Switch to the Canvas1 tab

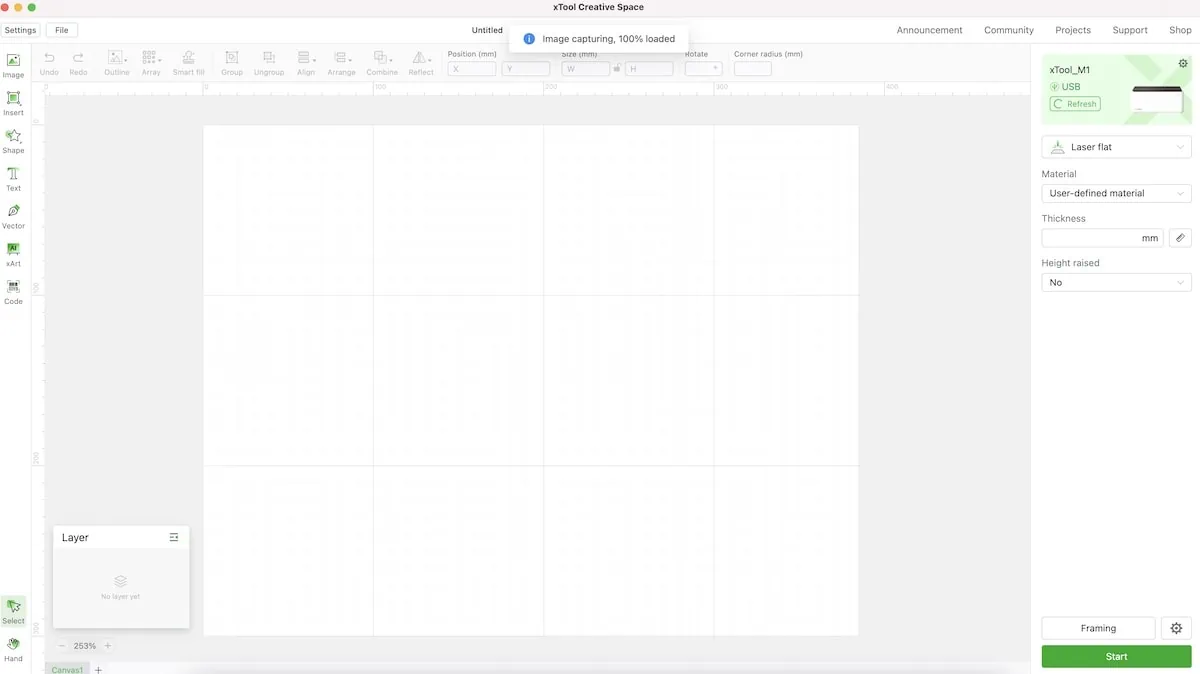[68, 668]
